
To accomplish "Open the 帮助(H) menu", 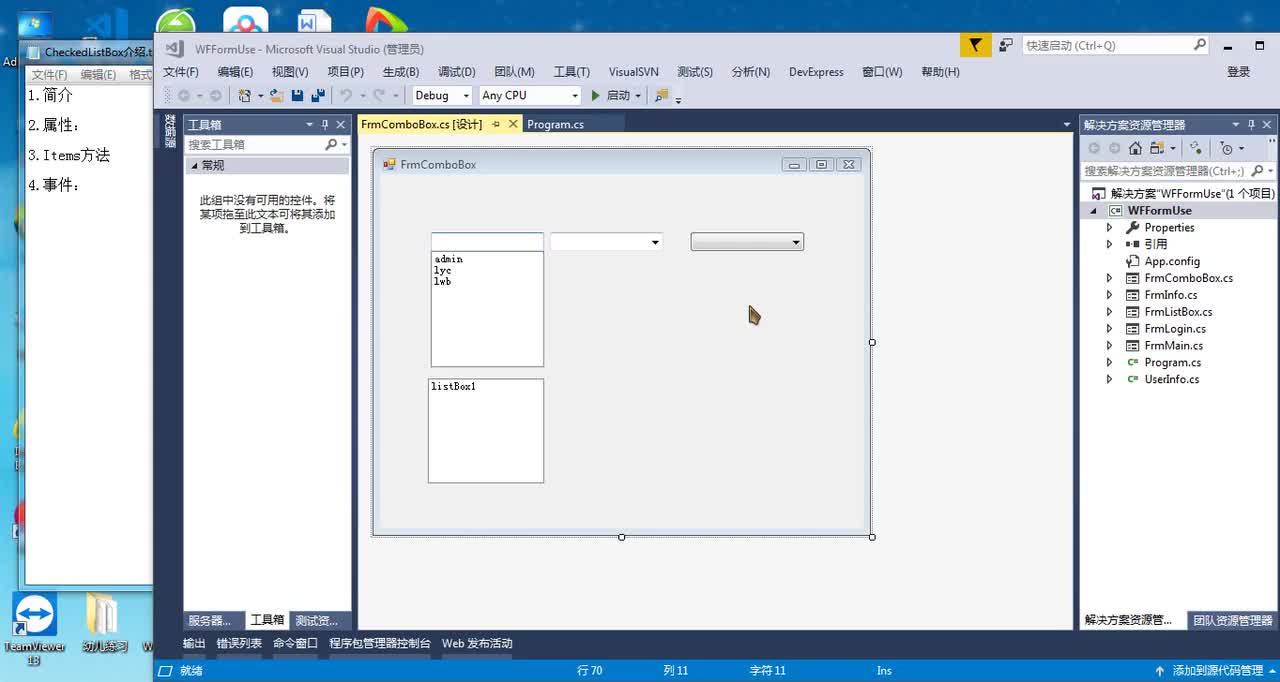I will pos(940,72).
